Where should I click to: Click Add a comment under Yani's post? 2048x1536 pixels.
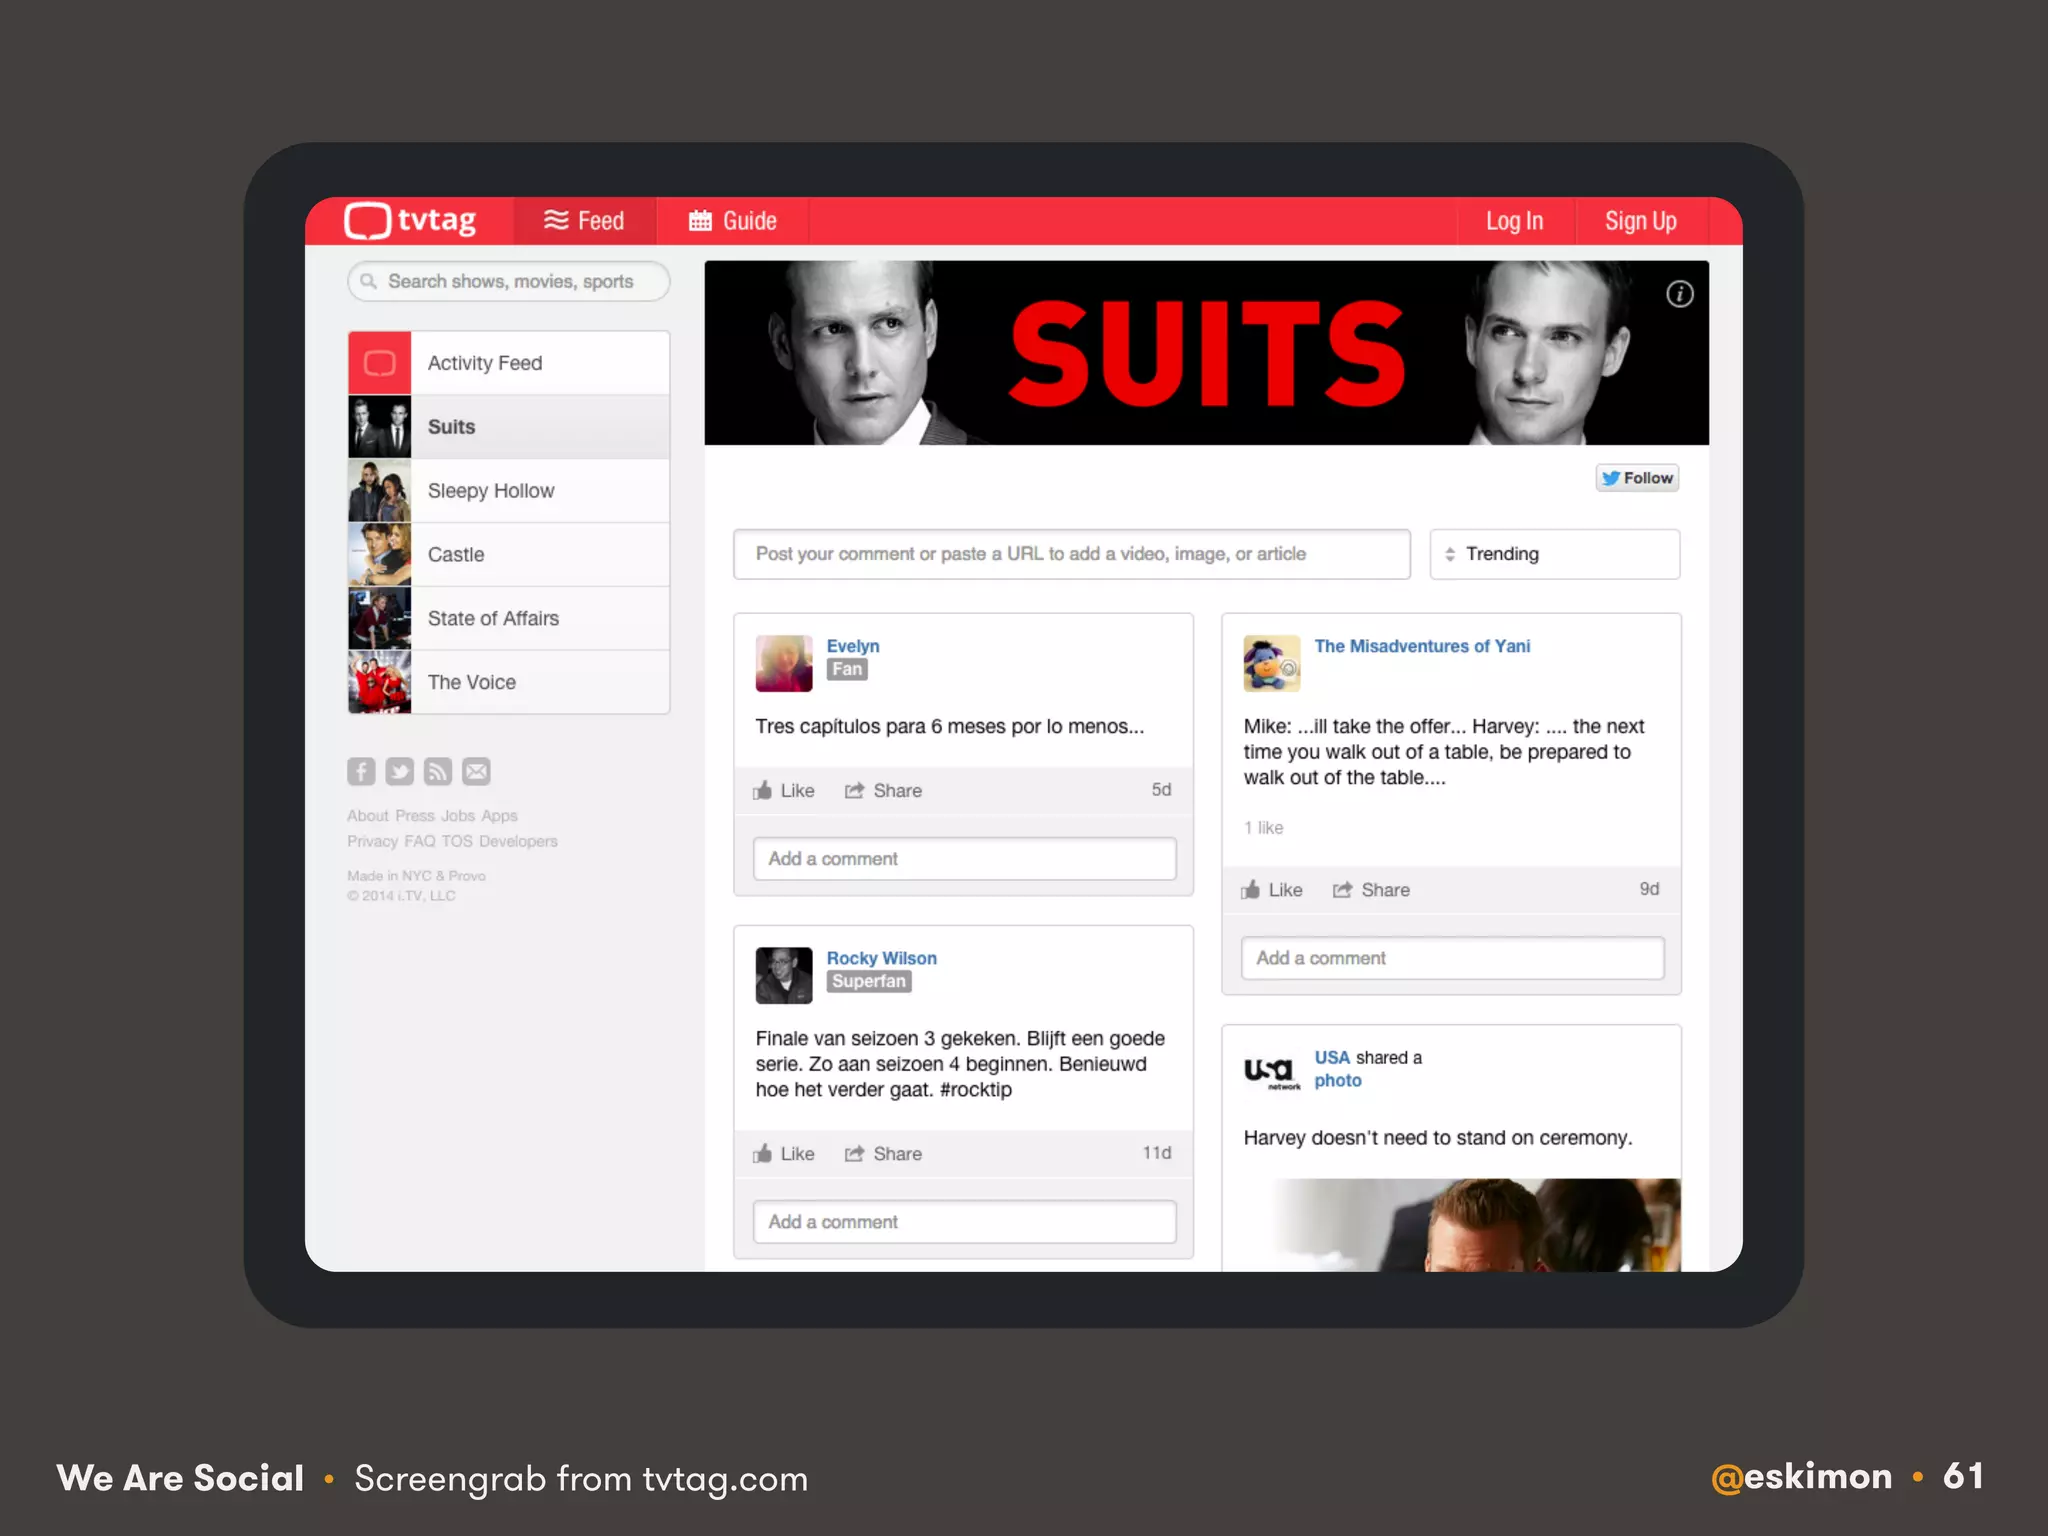point(1452,958)
